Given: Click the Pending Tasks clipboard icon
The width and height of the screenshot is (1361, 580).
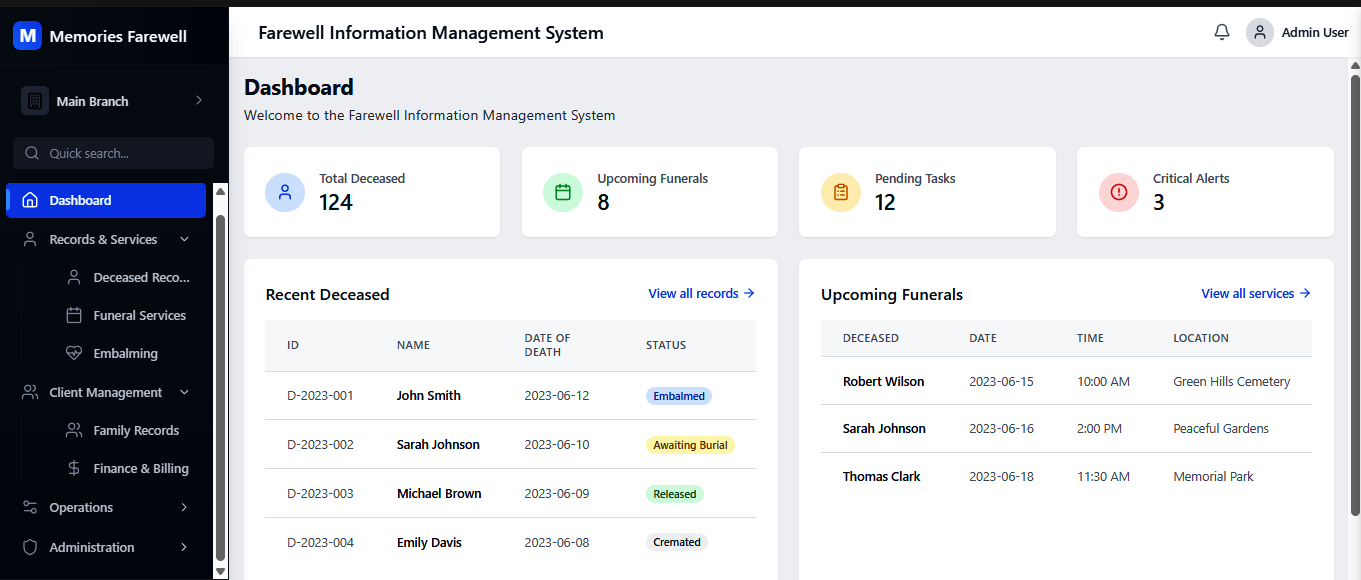Looking at the screenshot, I should click(841, 192).
